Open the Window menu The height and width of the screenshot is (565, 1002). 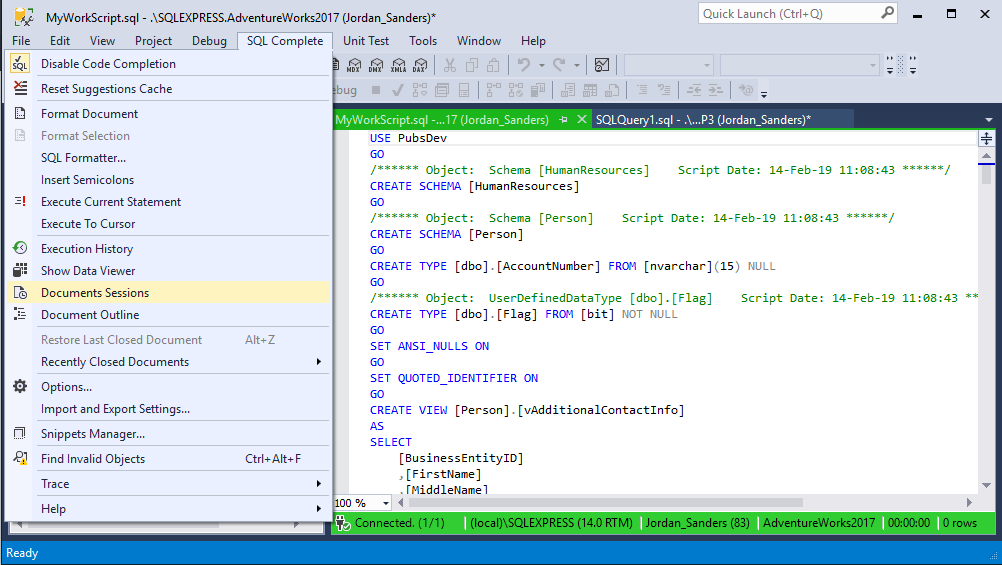[479, 41]
